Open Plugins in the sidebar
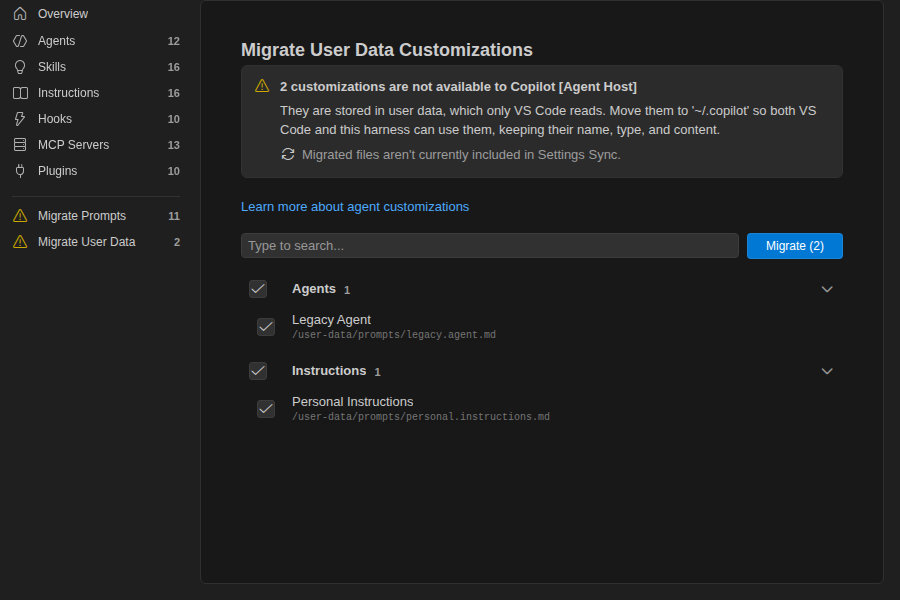The height and width of the screenshot is (600, 900). (96, 171)
